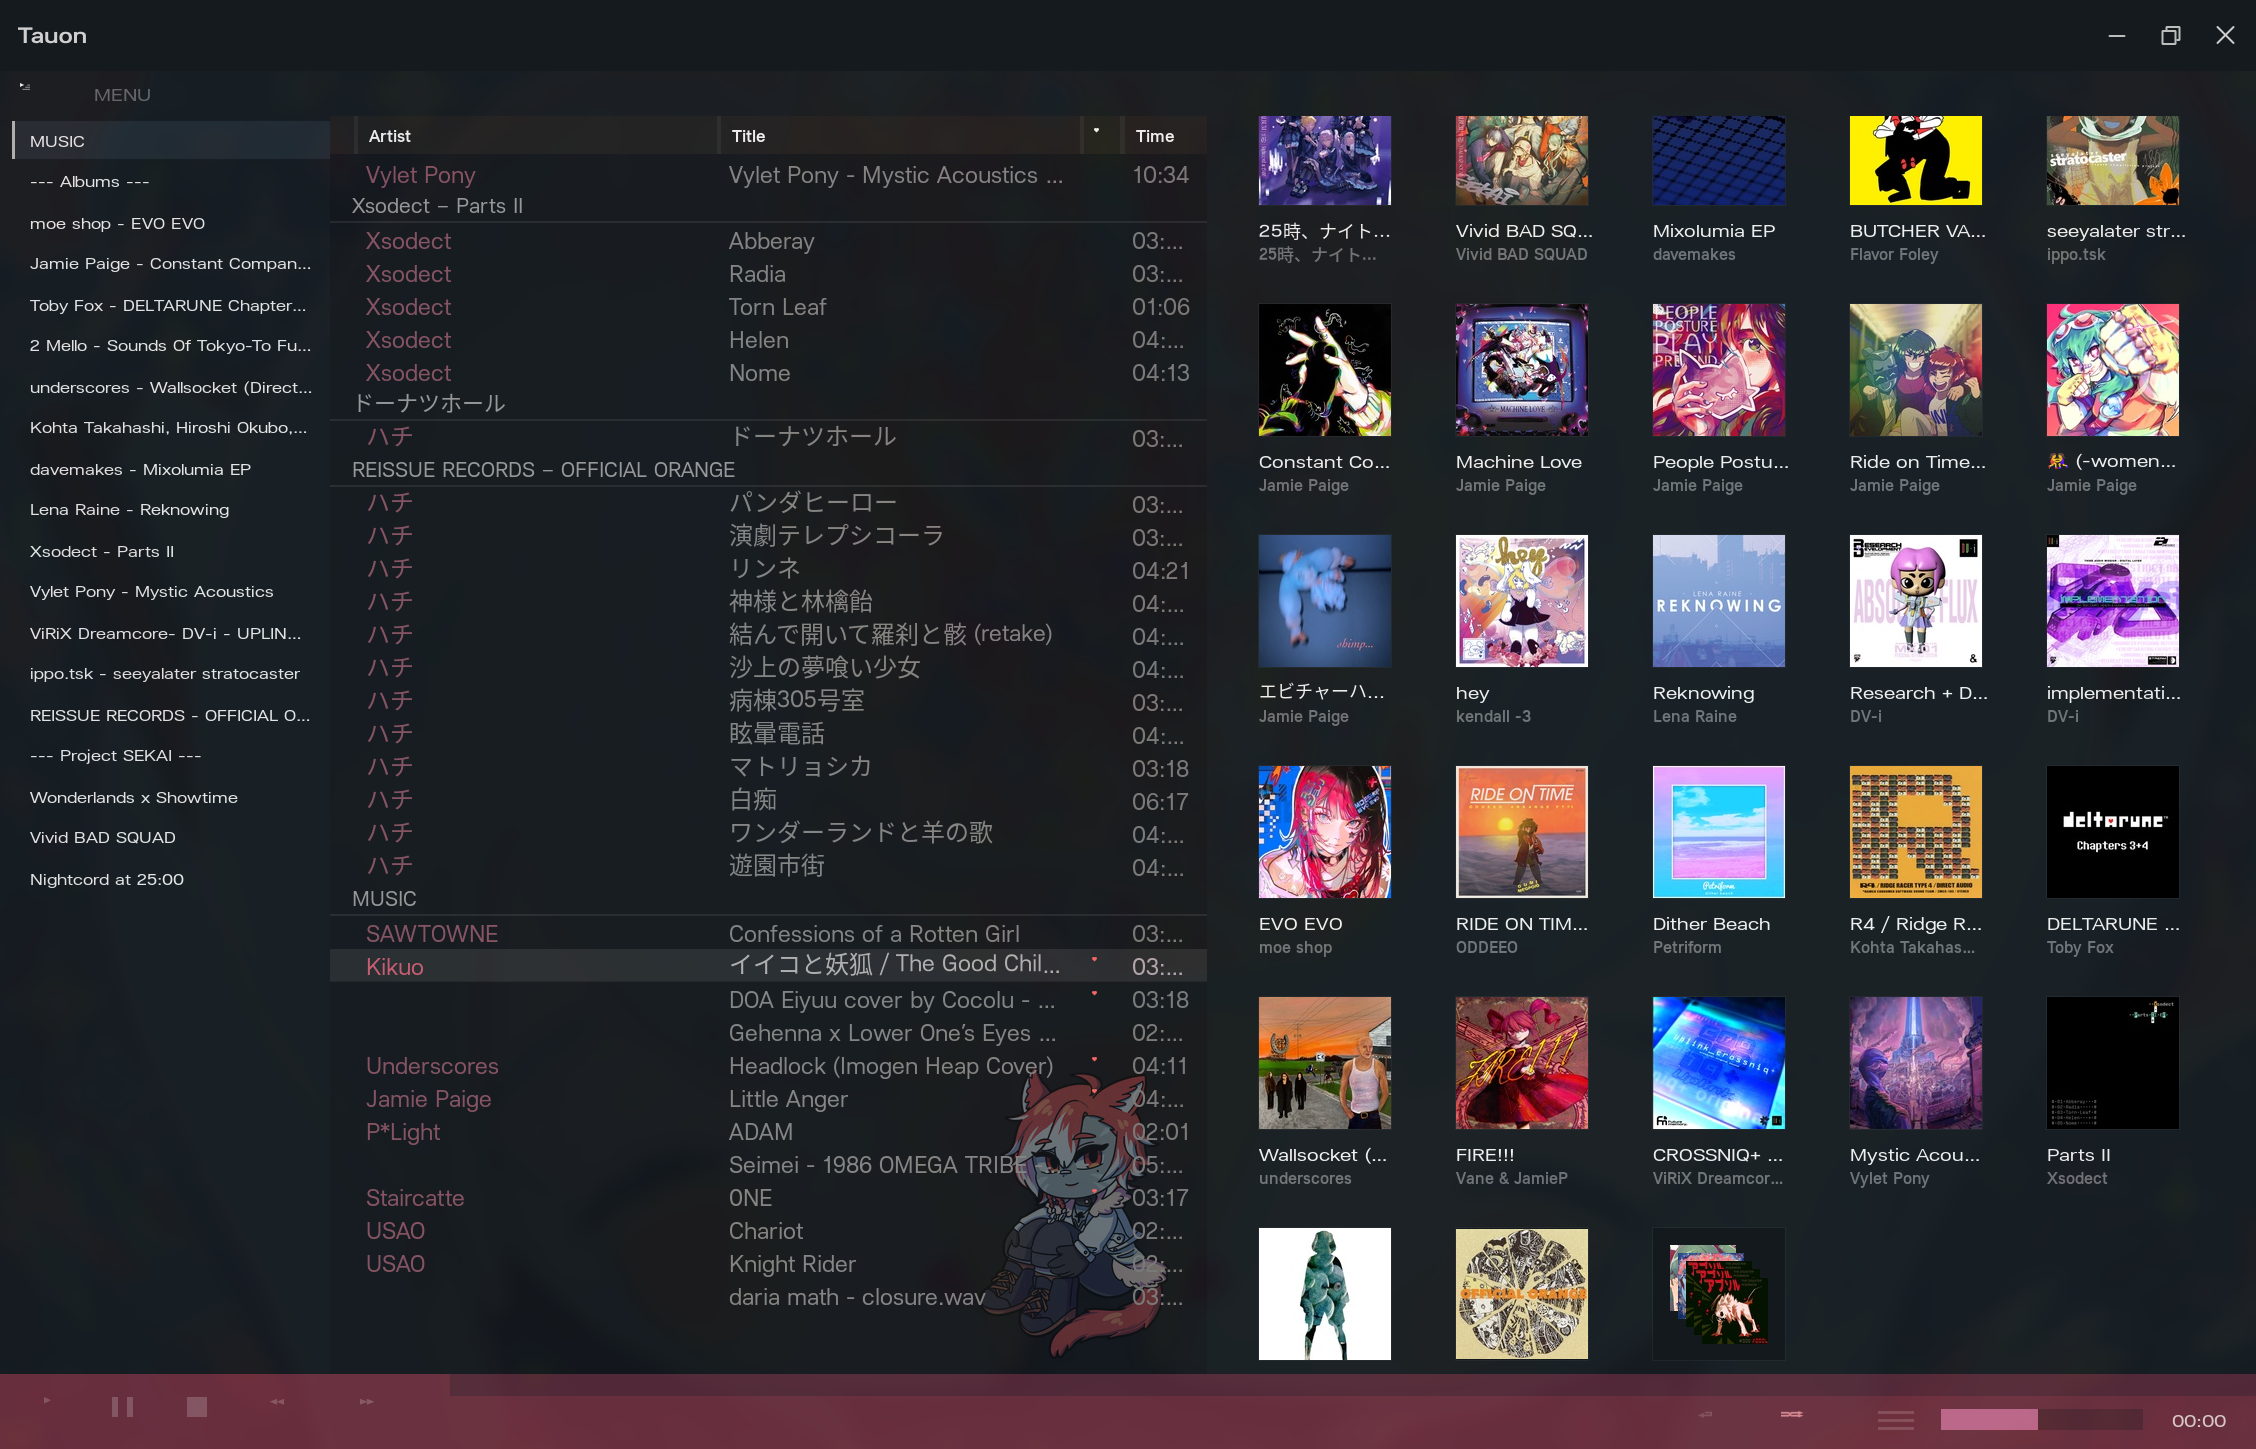
Task: Open the '--- Albums ---' playlist
Action: click(171, 182)
